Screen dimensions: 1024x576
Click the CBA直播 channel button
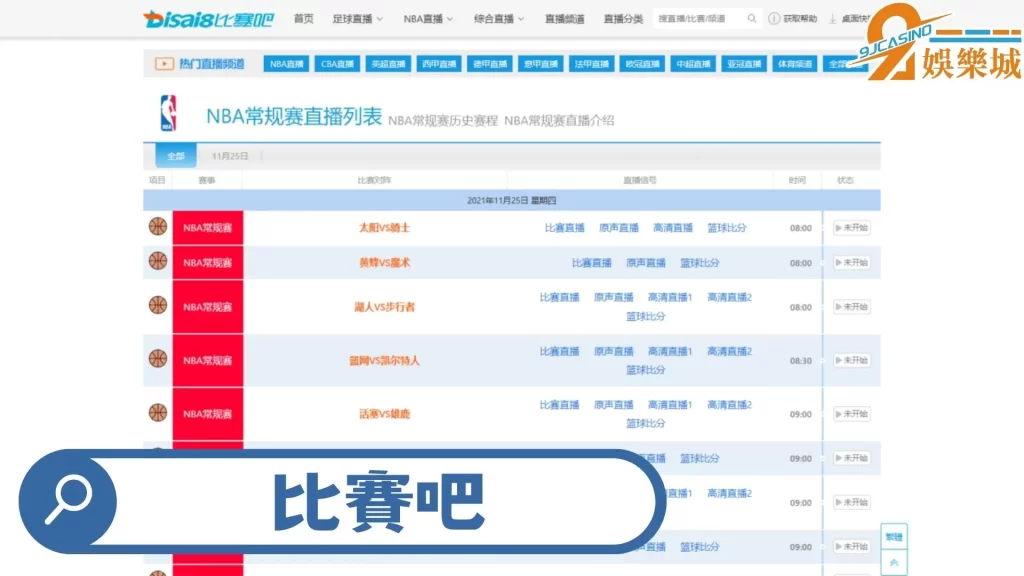click(337, 63)
